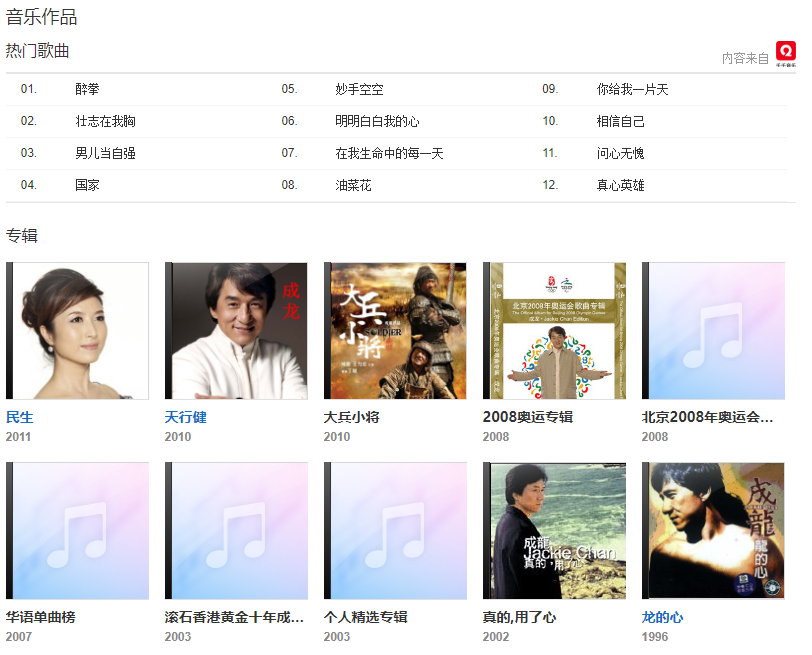Open the 龙的心 album cover image
The image size is (812, 655).
point(714,531)
